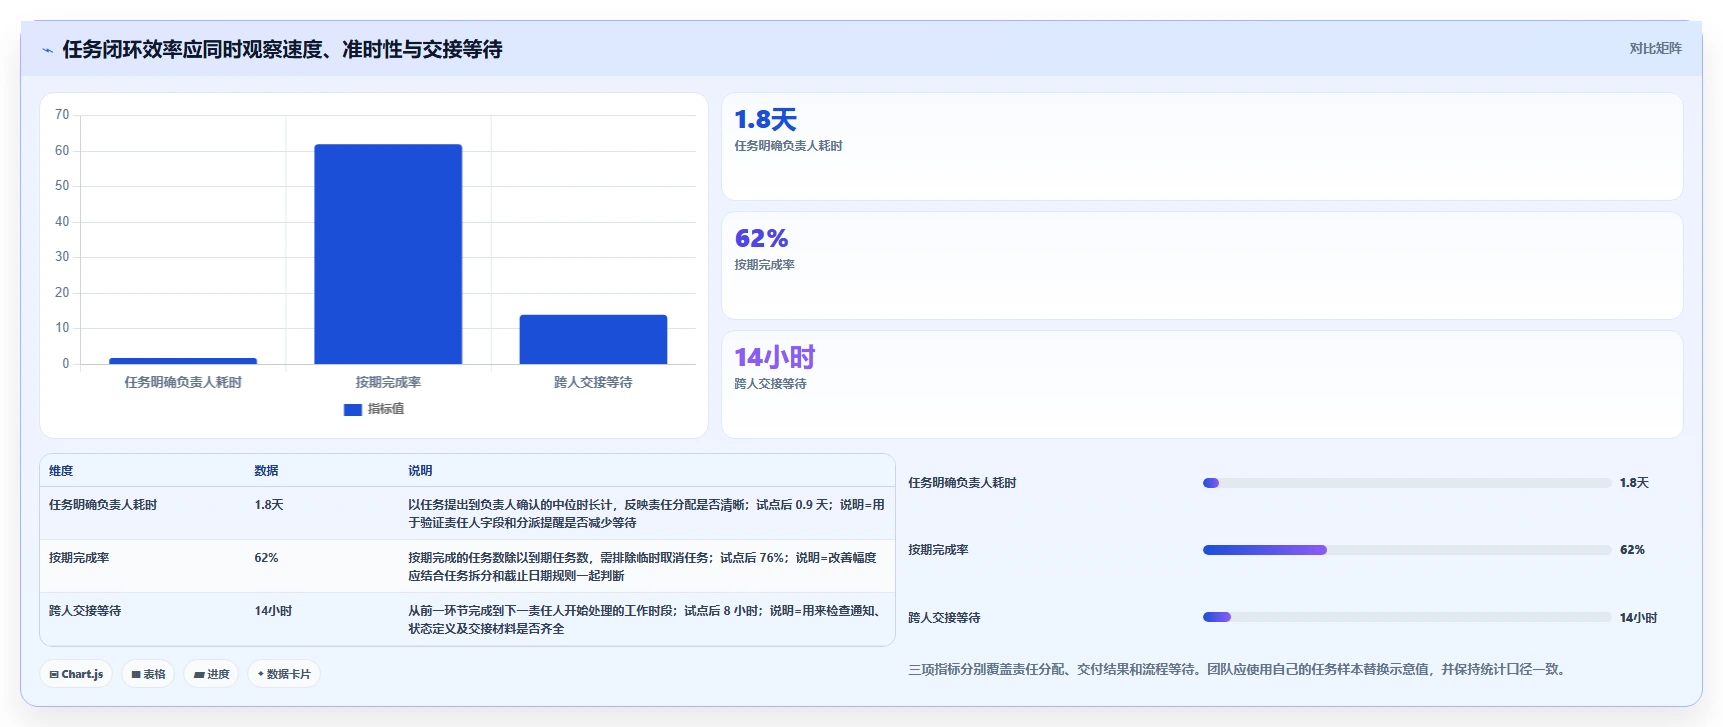Click the 对比矩阵 label in header
Screen dimensions: 1723x727
tap(1655, 48)
